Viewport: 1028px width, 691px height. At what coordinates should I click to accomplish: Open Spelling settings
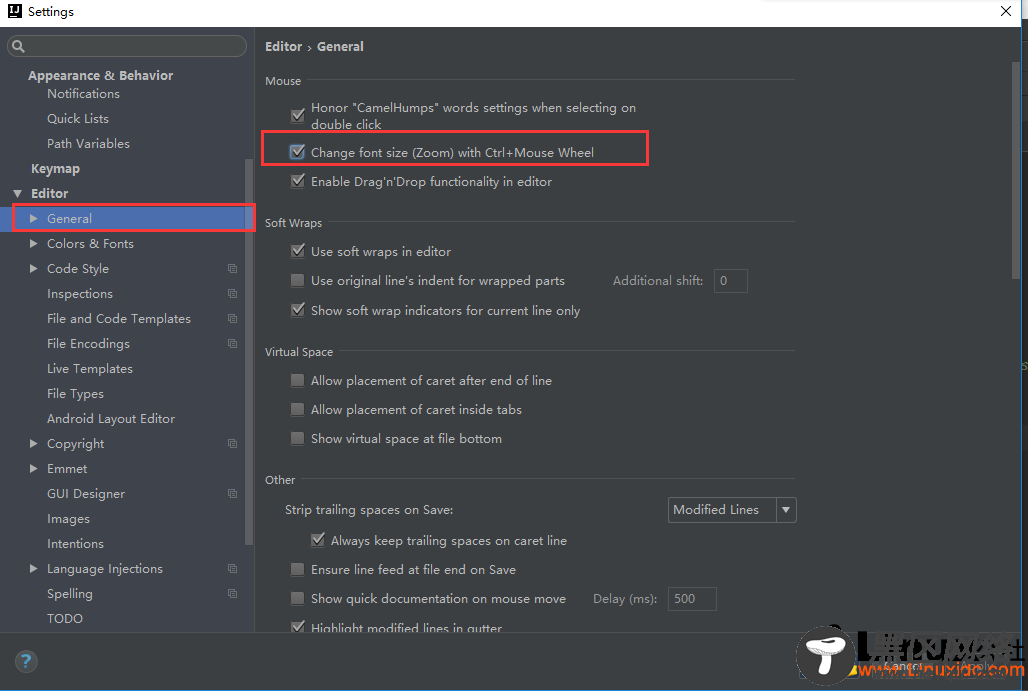69,593
